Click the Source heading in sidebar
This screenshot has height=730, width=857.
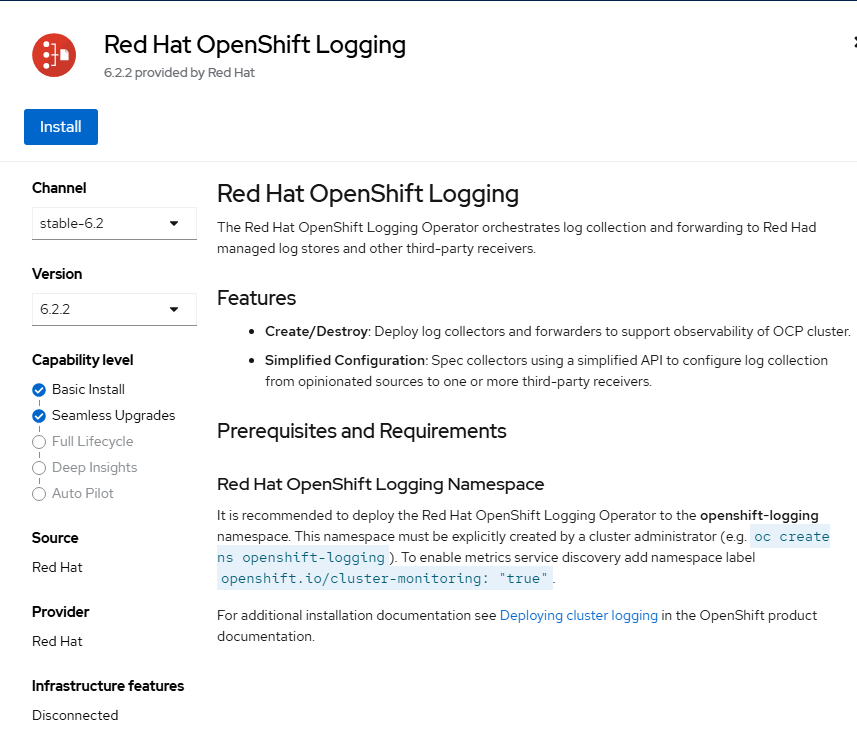[55, 538]
